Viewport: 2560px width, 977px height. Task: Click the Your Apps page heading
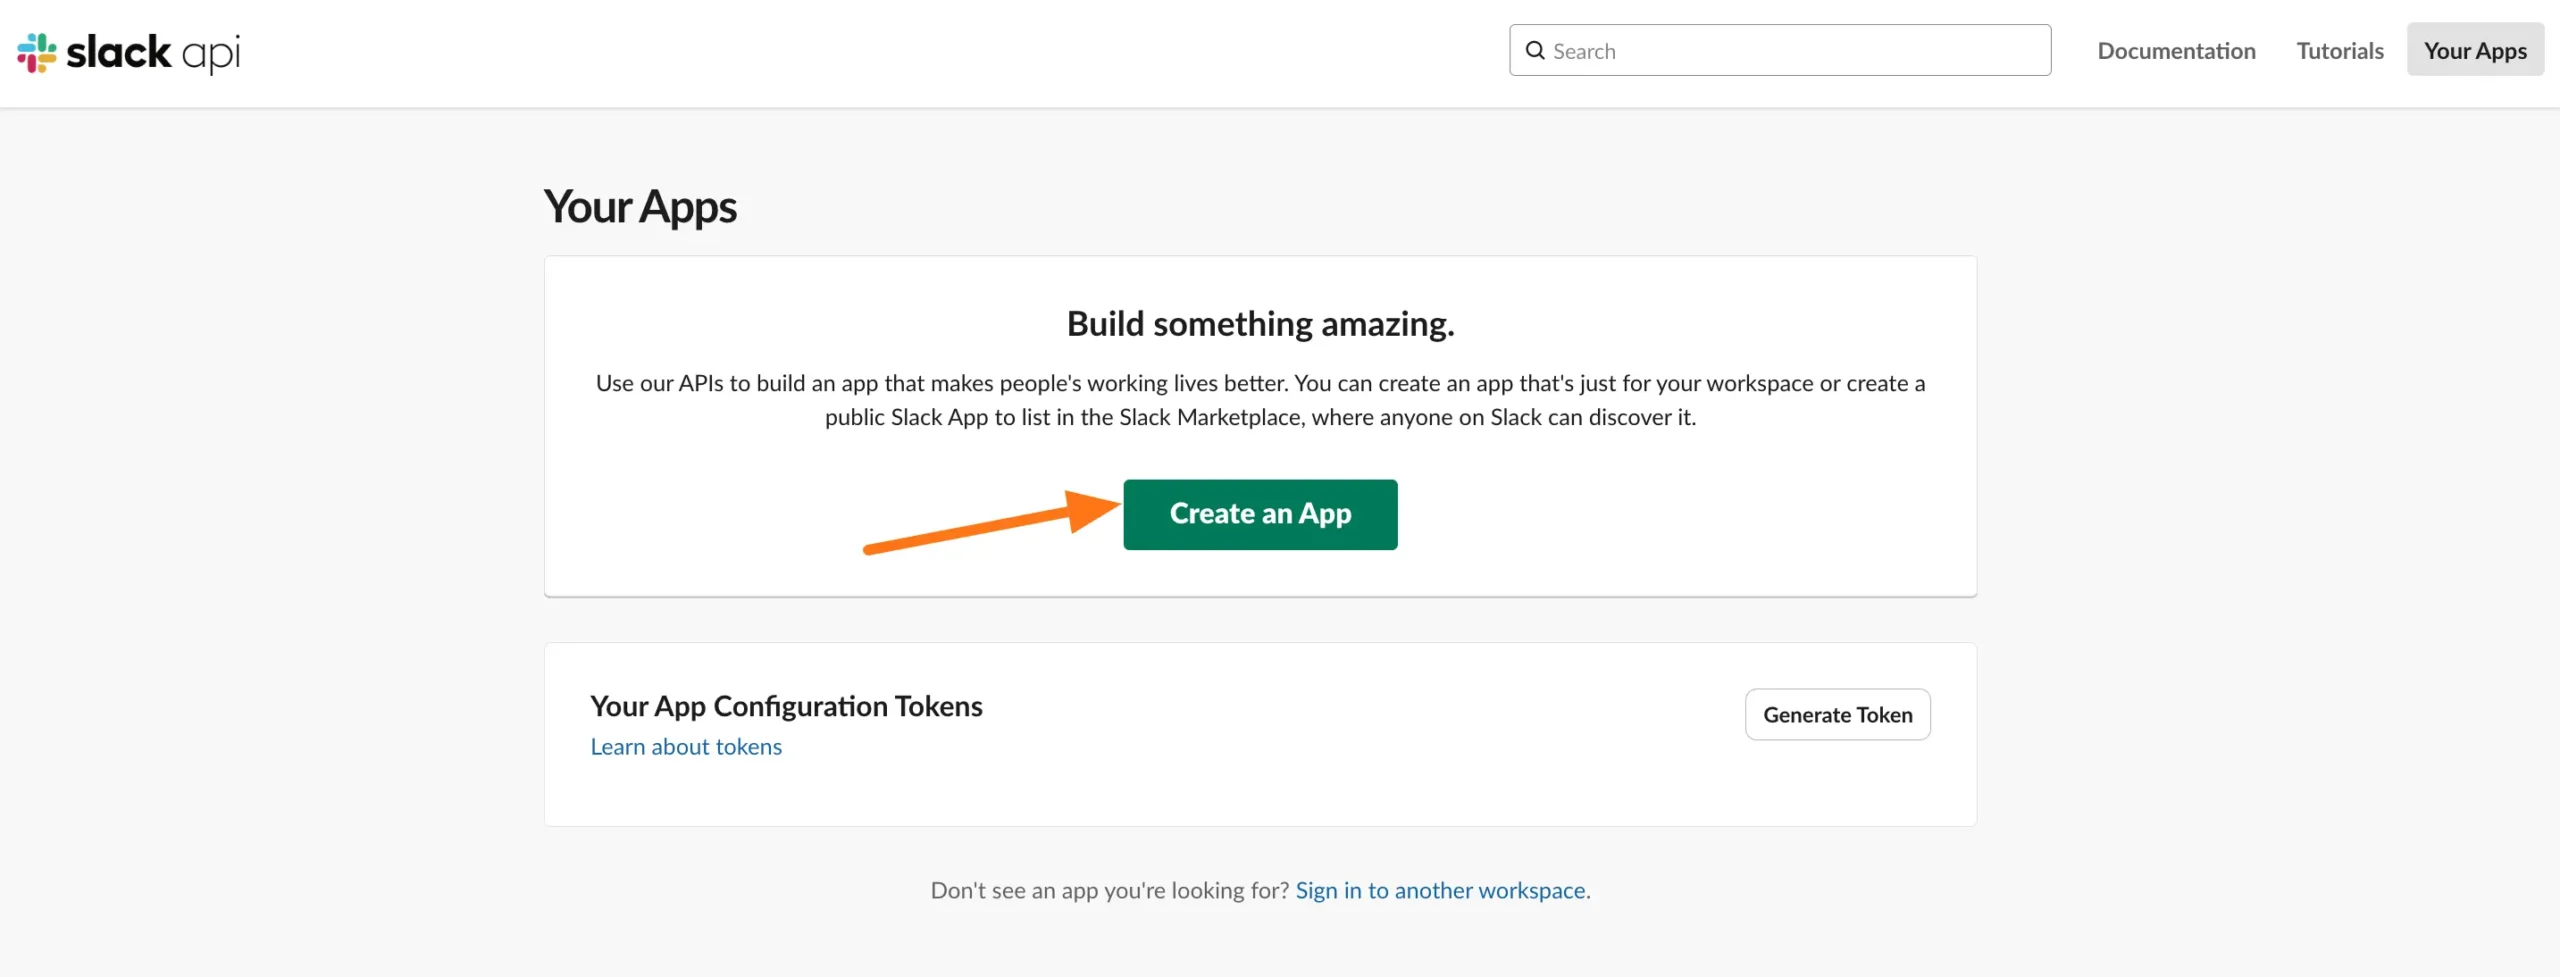(640, 207)
